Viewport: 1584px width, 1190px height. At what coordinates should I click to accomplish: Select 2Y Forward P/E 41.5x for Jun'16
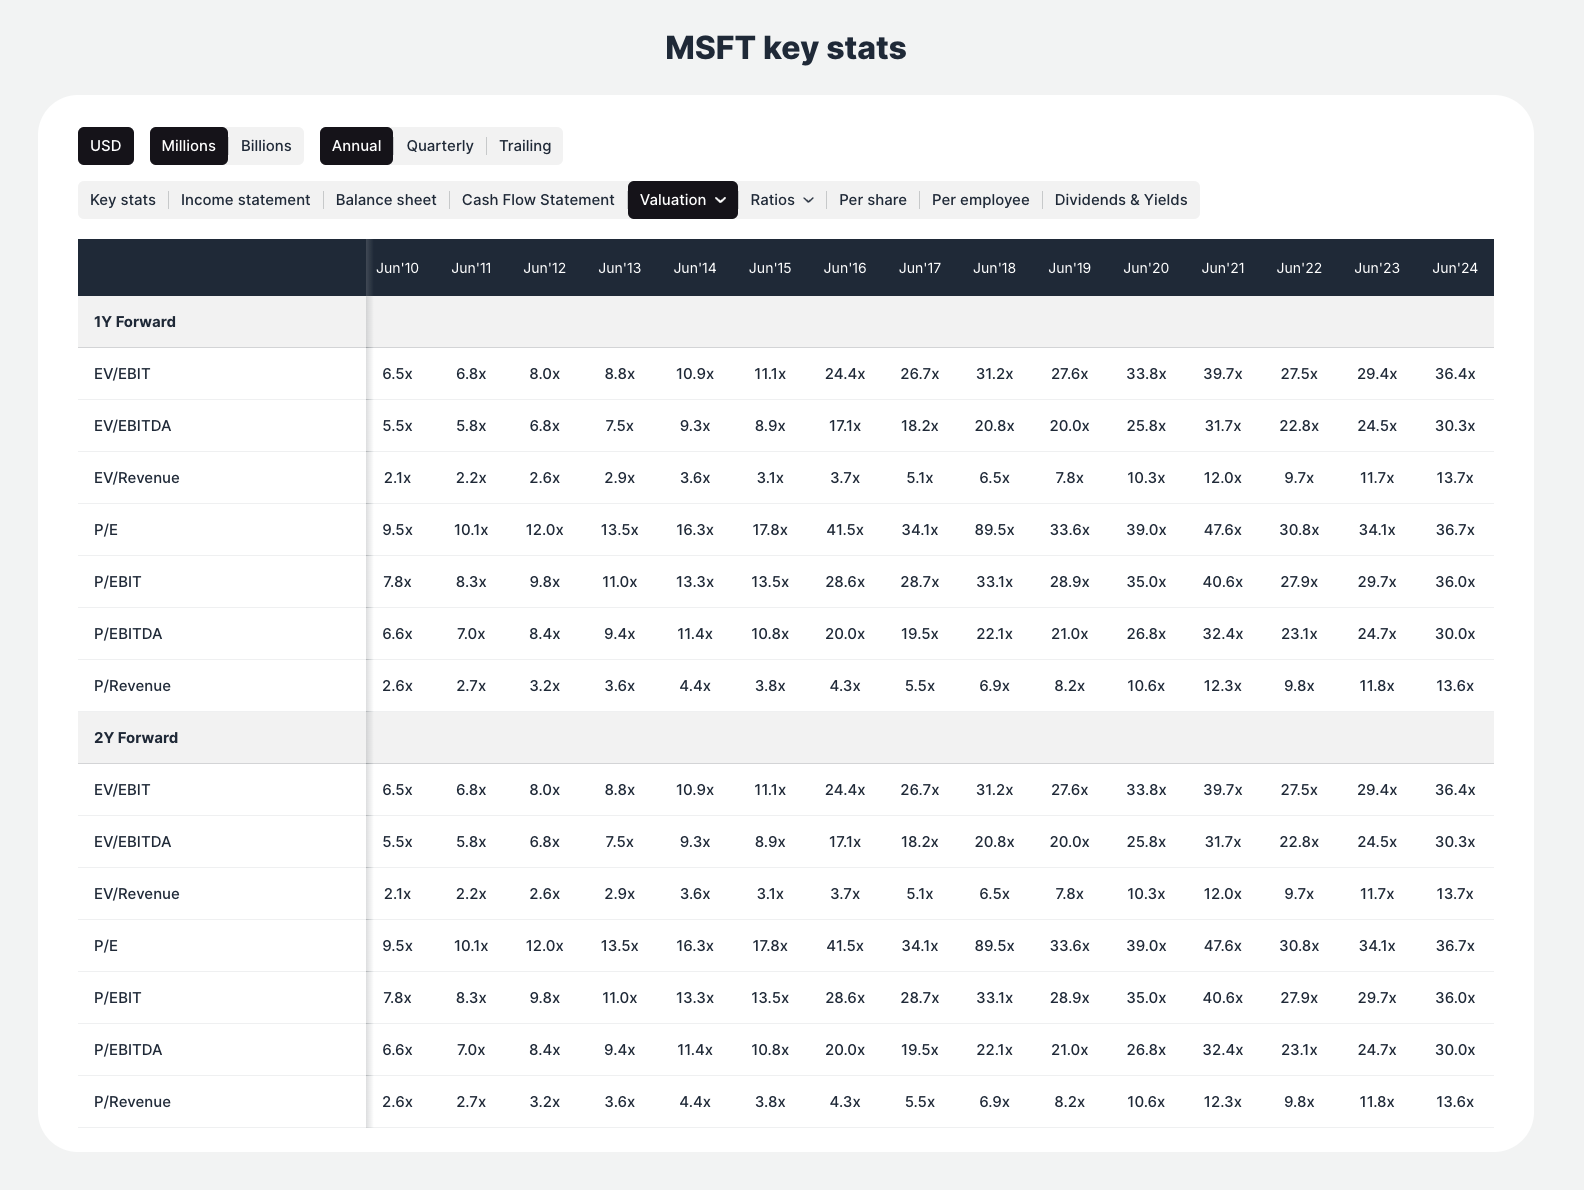(x=845, y=946)
